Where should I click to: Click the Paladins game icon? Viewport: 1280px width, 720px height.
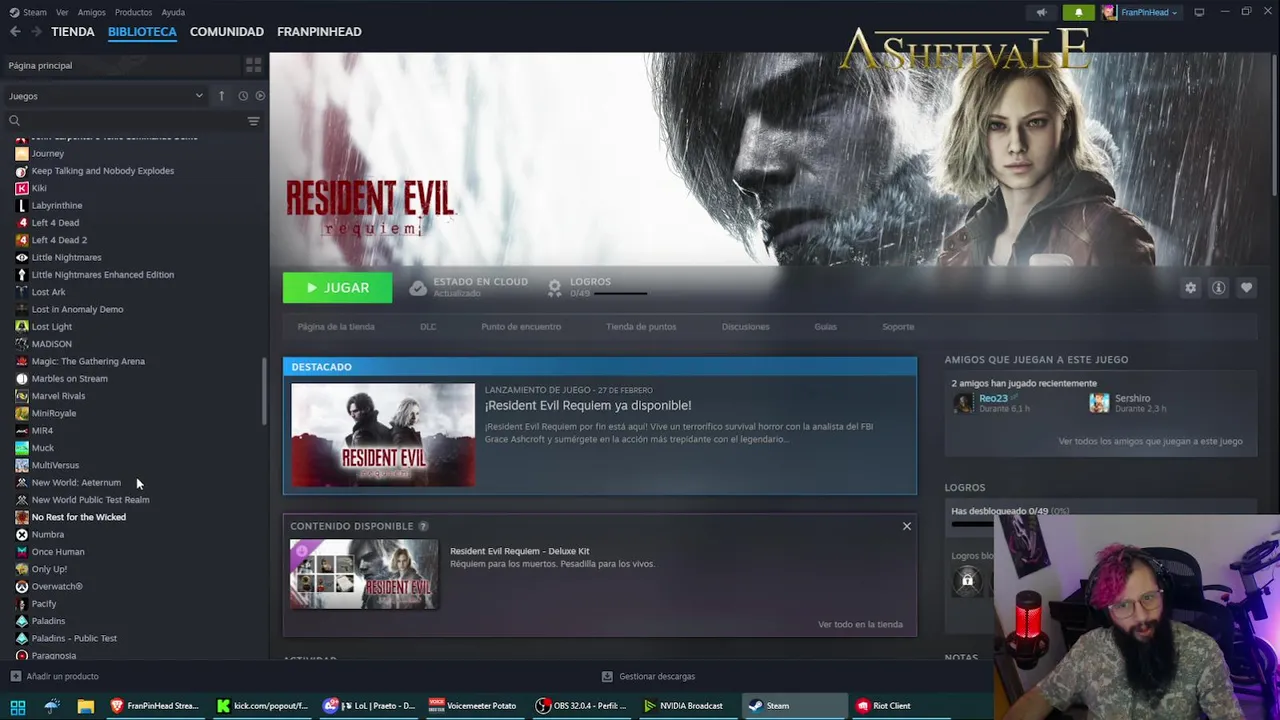pyautogui.click(x=22, y=621)
